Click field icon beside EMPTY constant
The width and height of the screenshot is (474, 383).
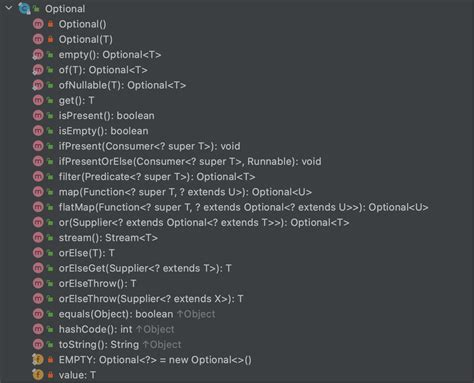38,360
